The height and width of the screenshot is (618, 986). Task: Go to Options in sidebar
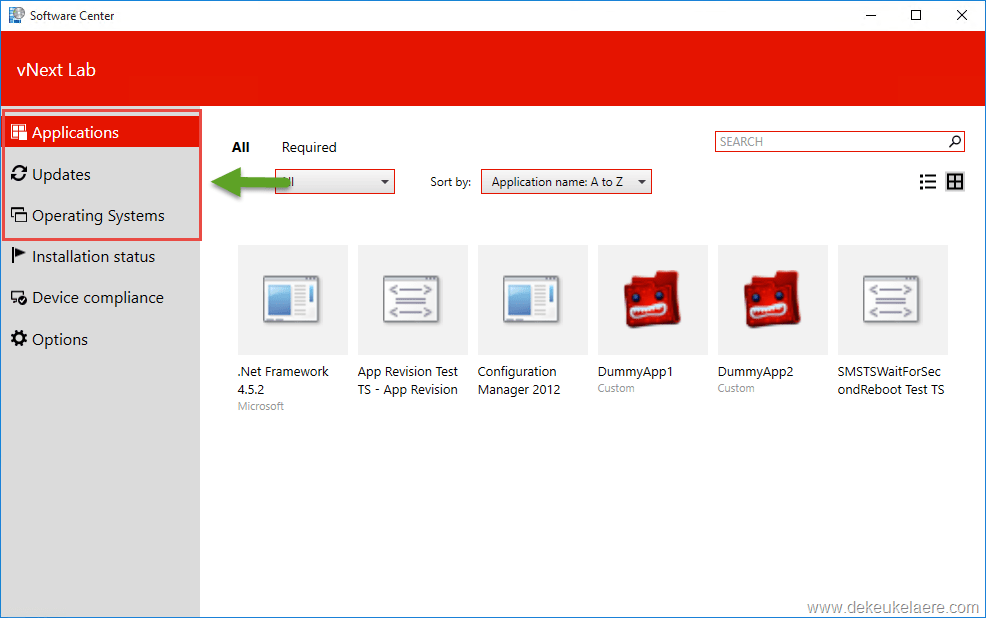point(101,339)
